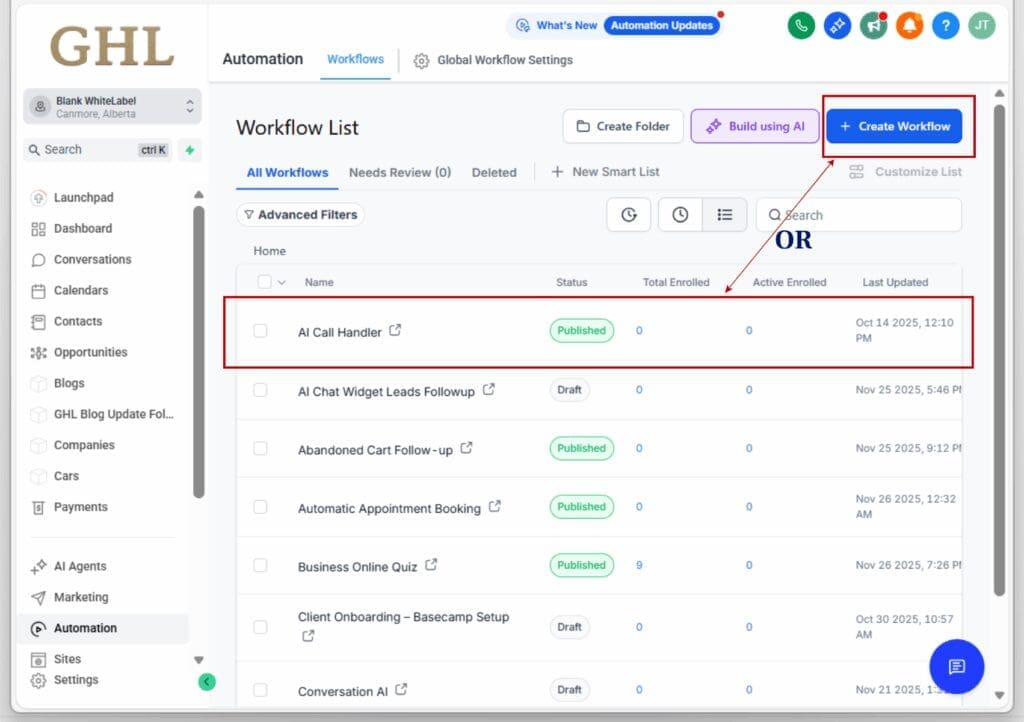Screen dimensions: 1024x722
Task: Click the green lightning quick actions icon
Action: pos(190,150)
